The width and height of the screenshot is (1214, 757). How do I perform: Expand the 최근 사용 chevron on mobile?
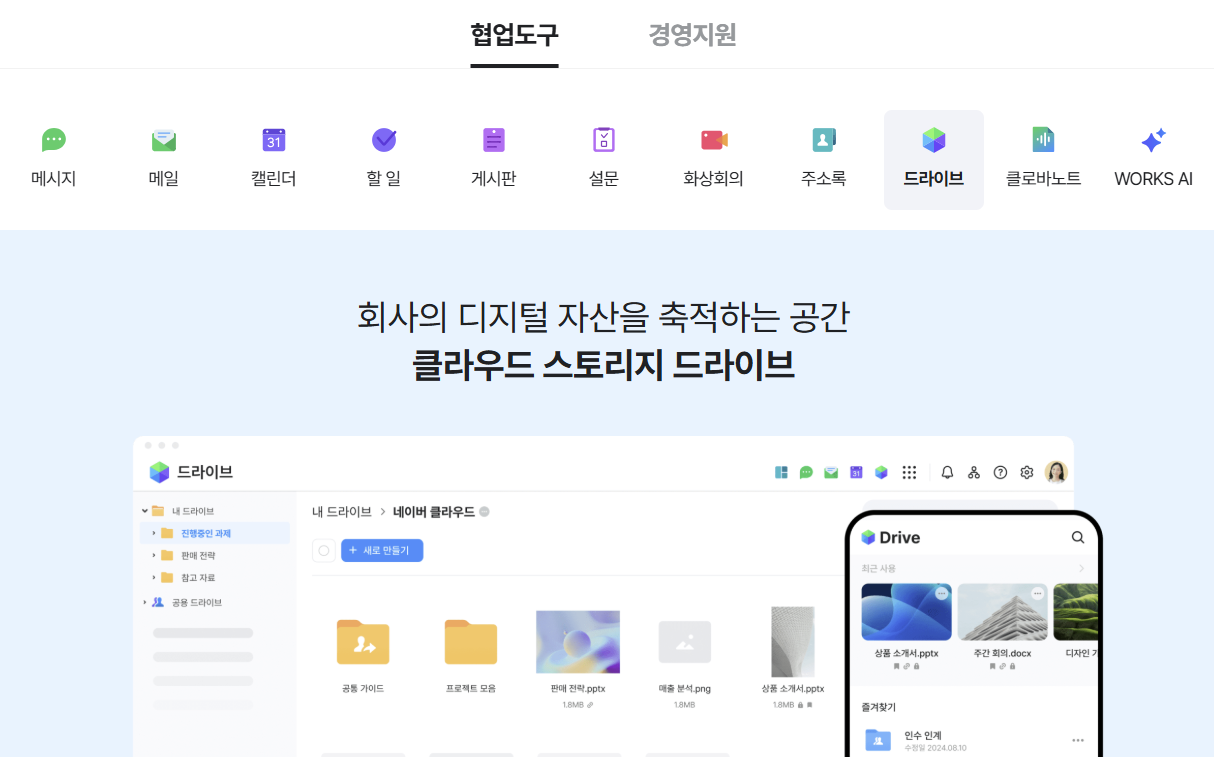tap(1081, 569)
